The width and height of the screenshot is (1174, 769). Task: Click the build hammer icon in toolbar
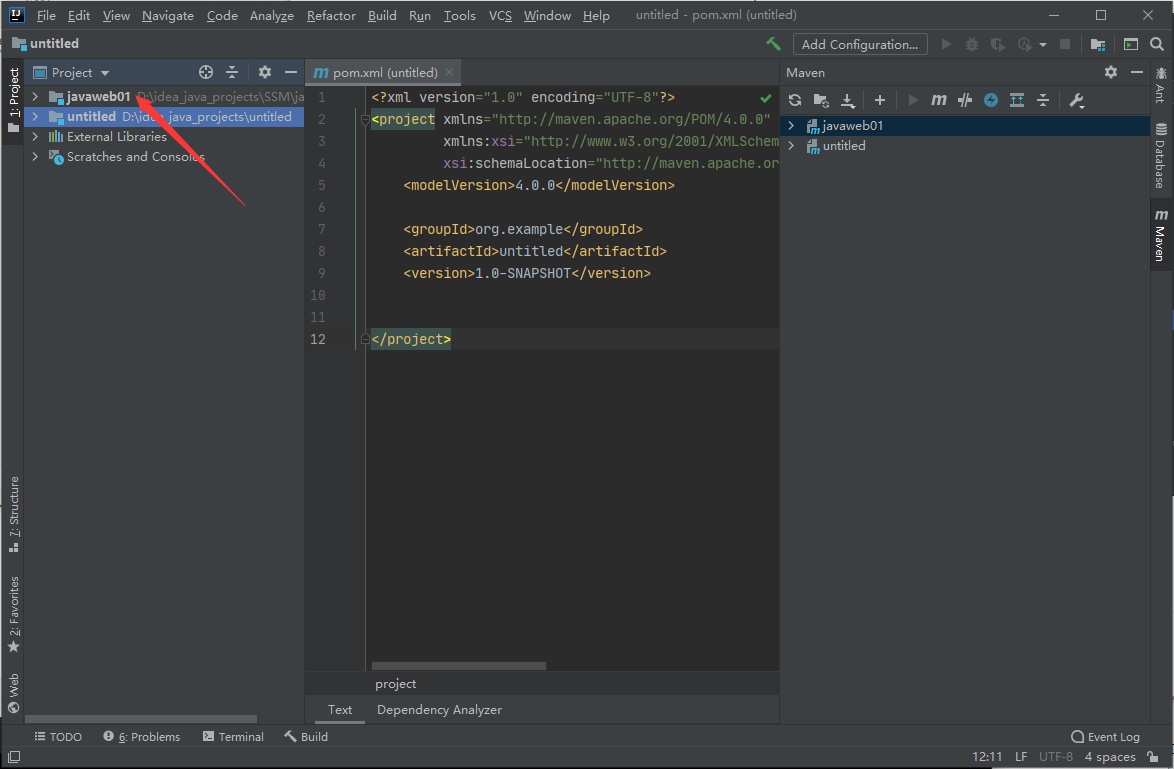[773, 44]
